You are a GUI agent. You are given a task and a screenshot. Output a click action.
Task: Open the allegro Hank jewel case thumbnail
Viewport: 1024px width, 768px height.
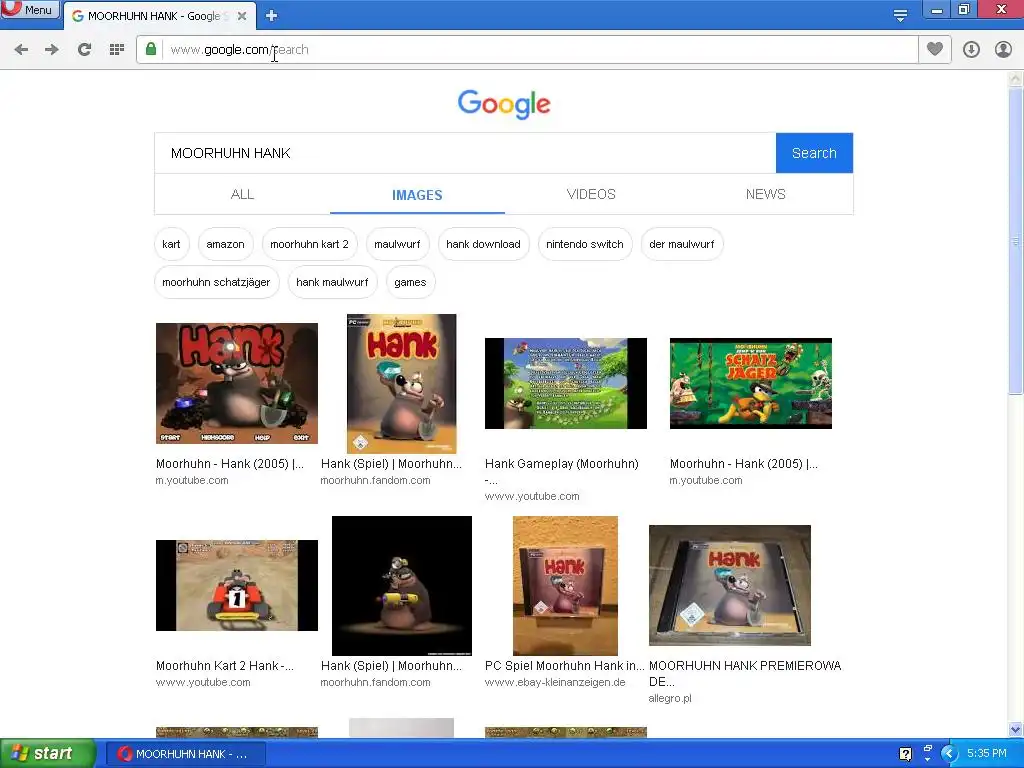pos(730,585)
